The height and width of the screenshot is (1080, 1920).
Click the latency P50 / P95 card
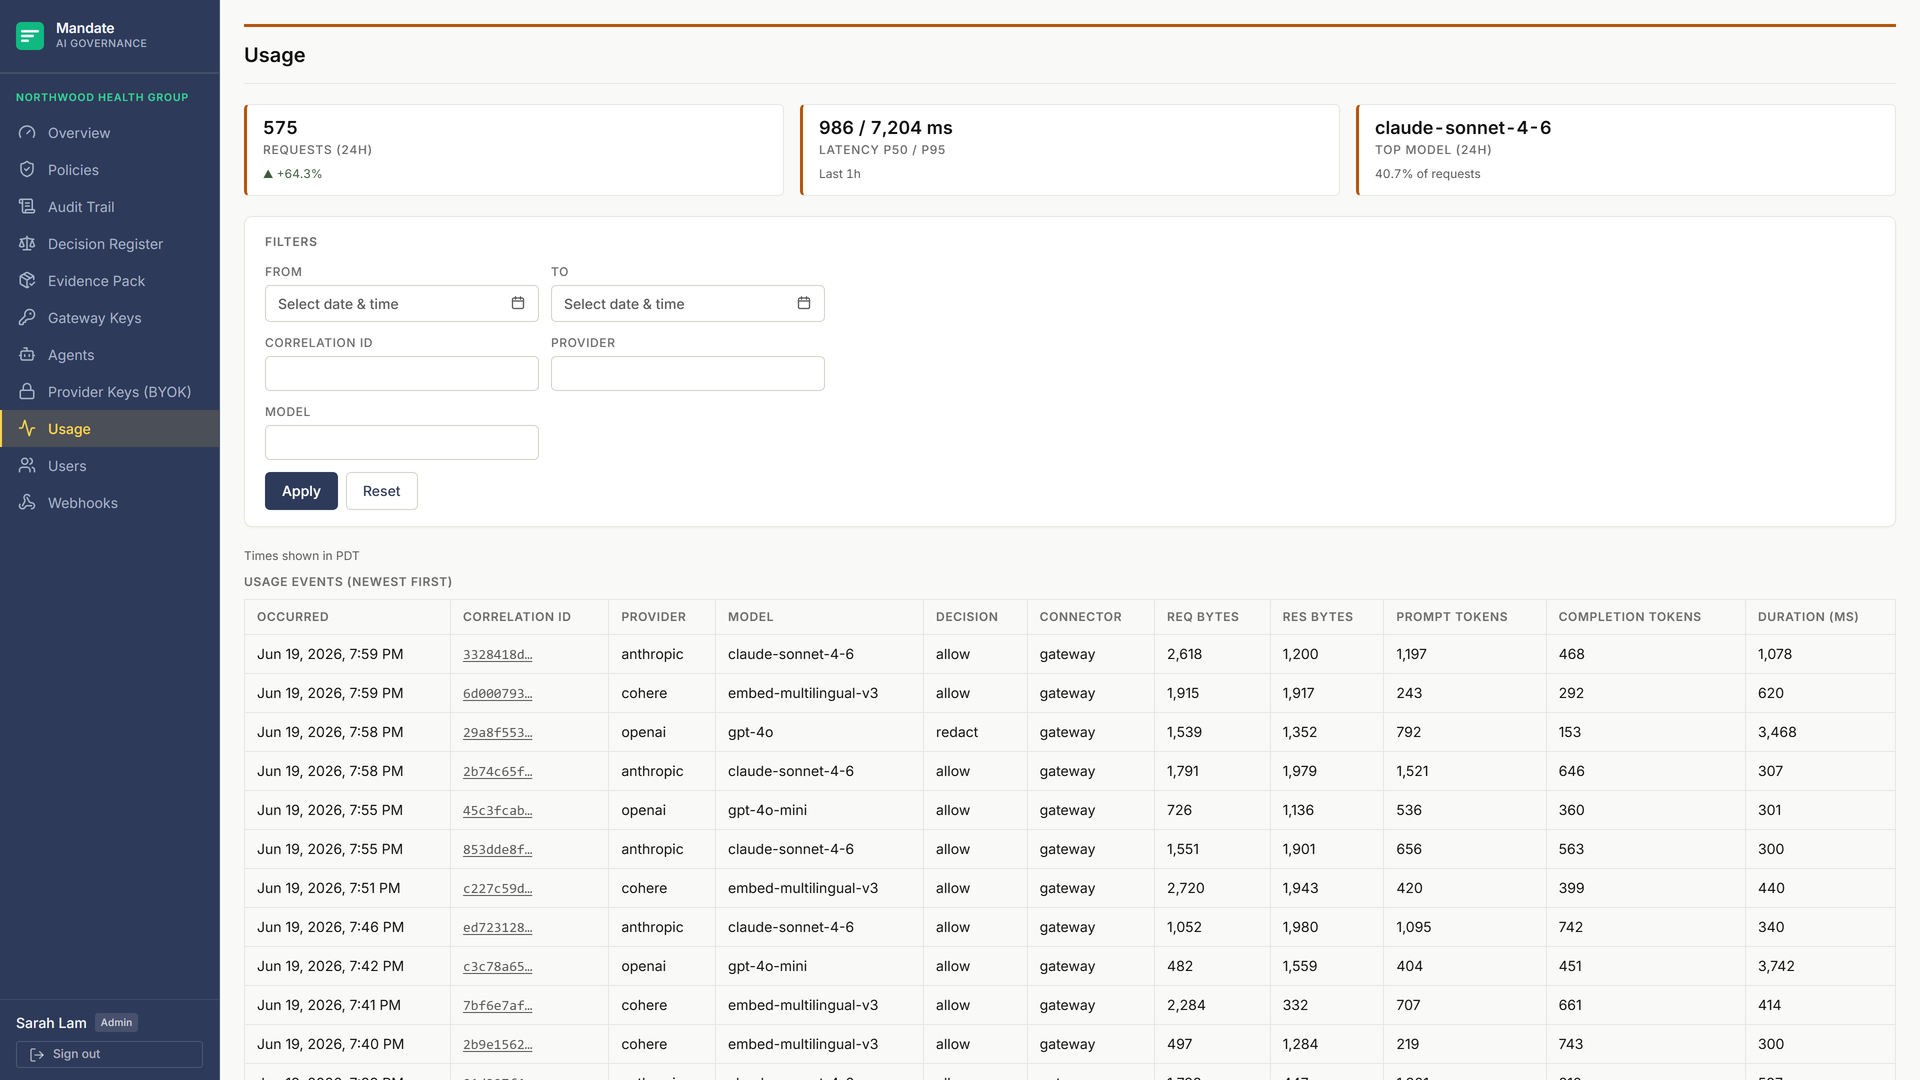coord(1070,150)
